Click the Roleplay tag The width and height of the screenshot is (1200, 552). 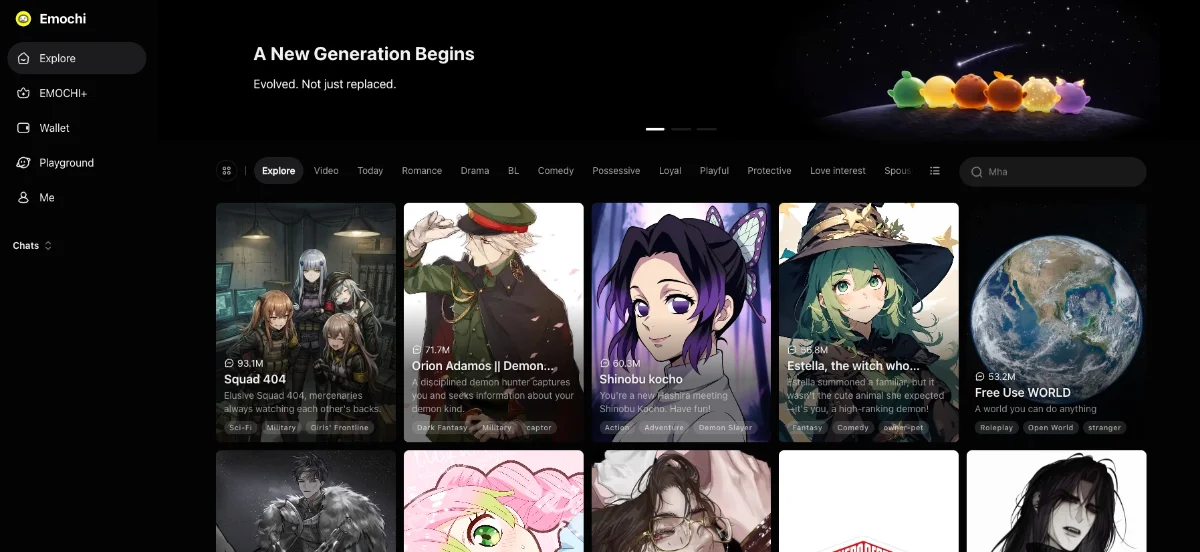[996, 427]
